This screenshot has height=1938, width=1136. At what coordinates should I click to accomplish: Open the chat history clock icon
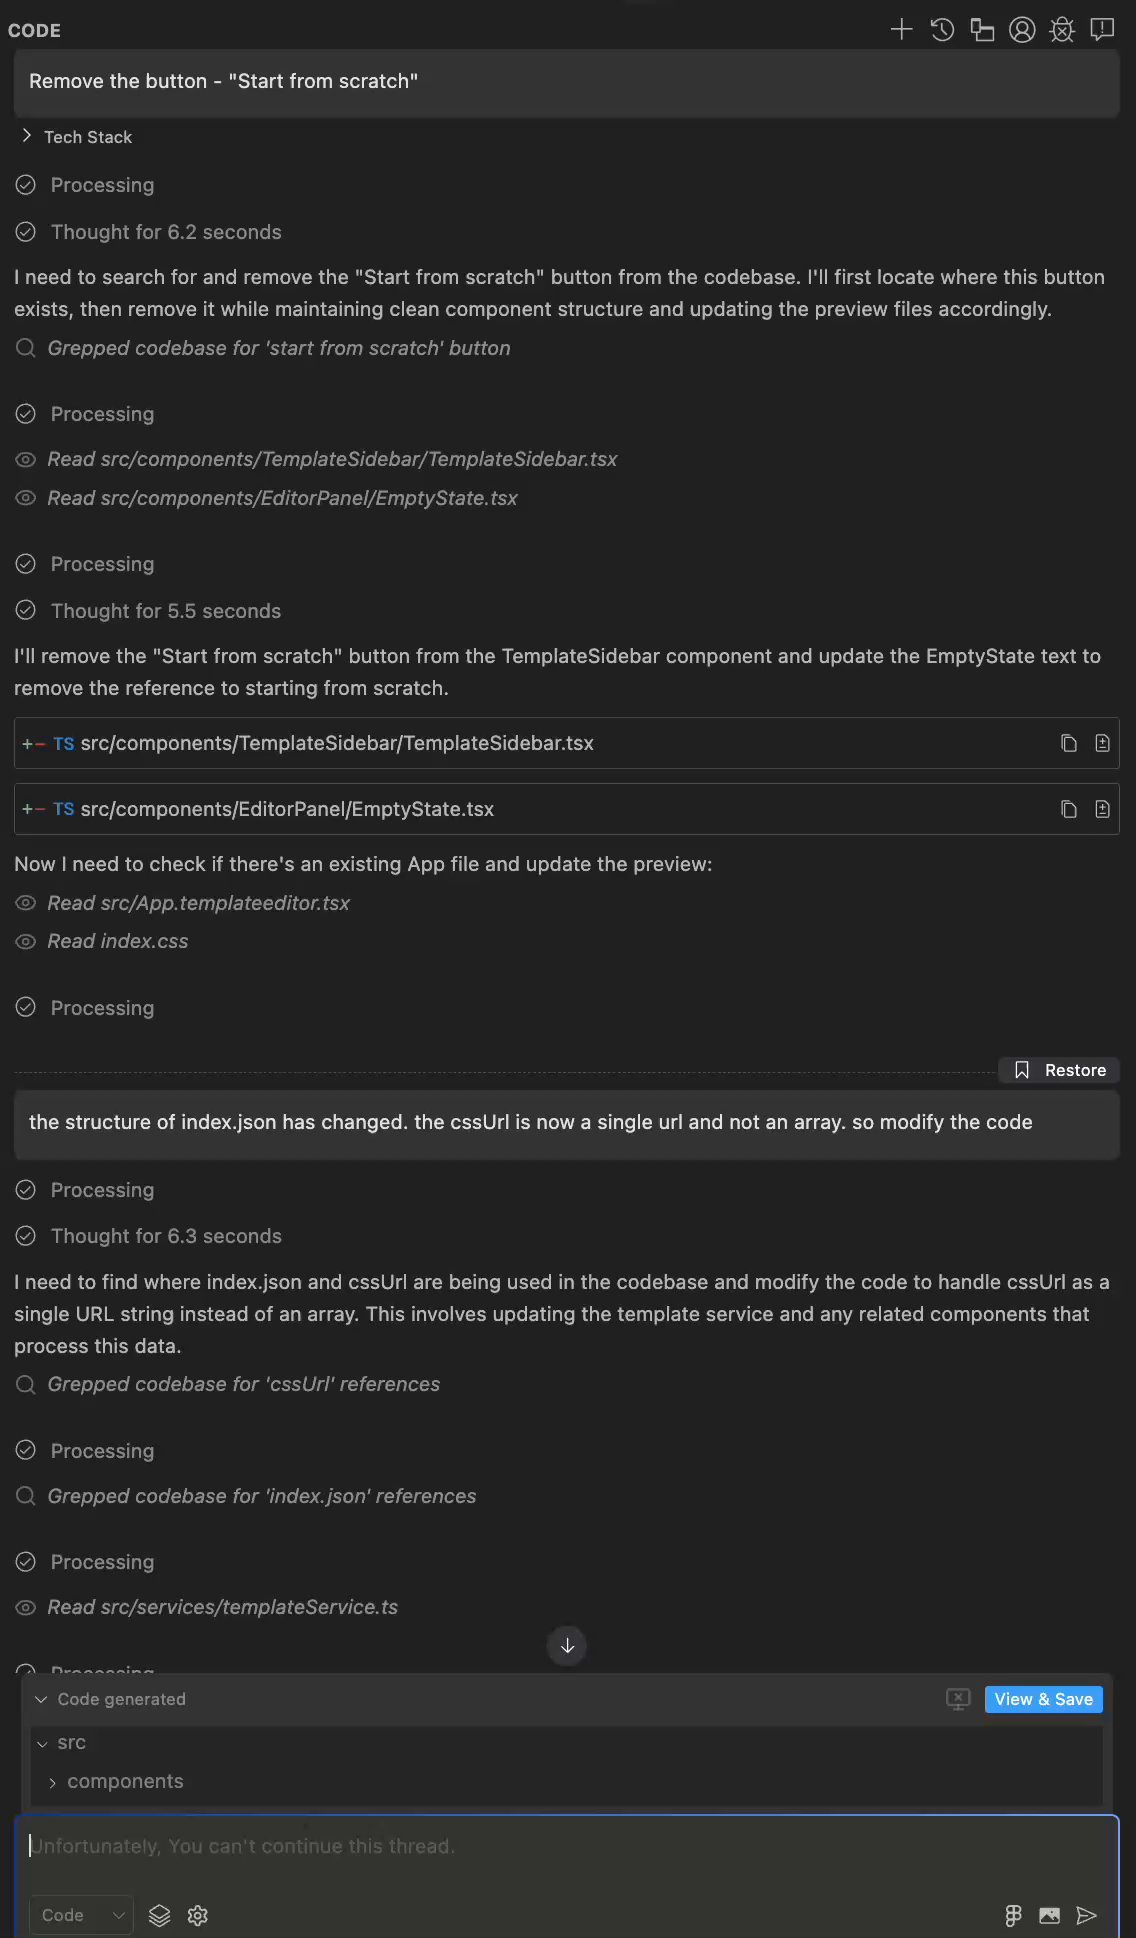click(942, 30)
